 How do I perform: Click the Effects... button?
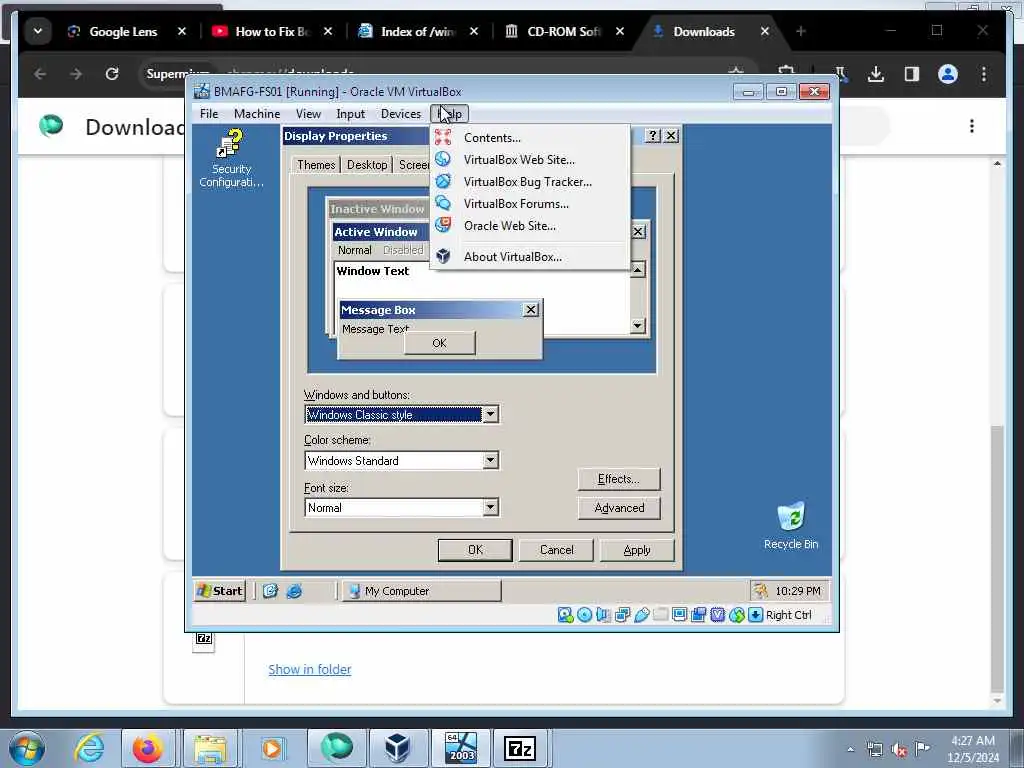click(619, 479)
